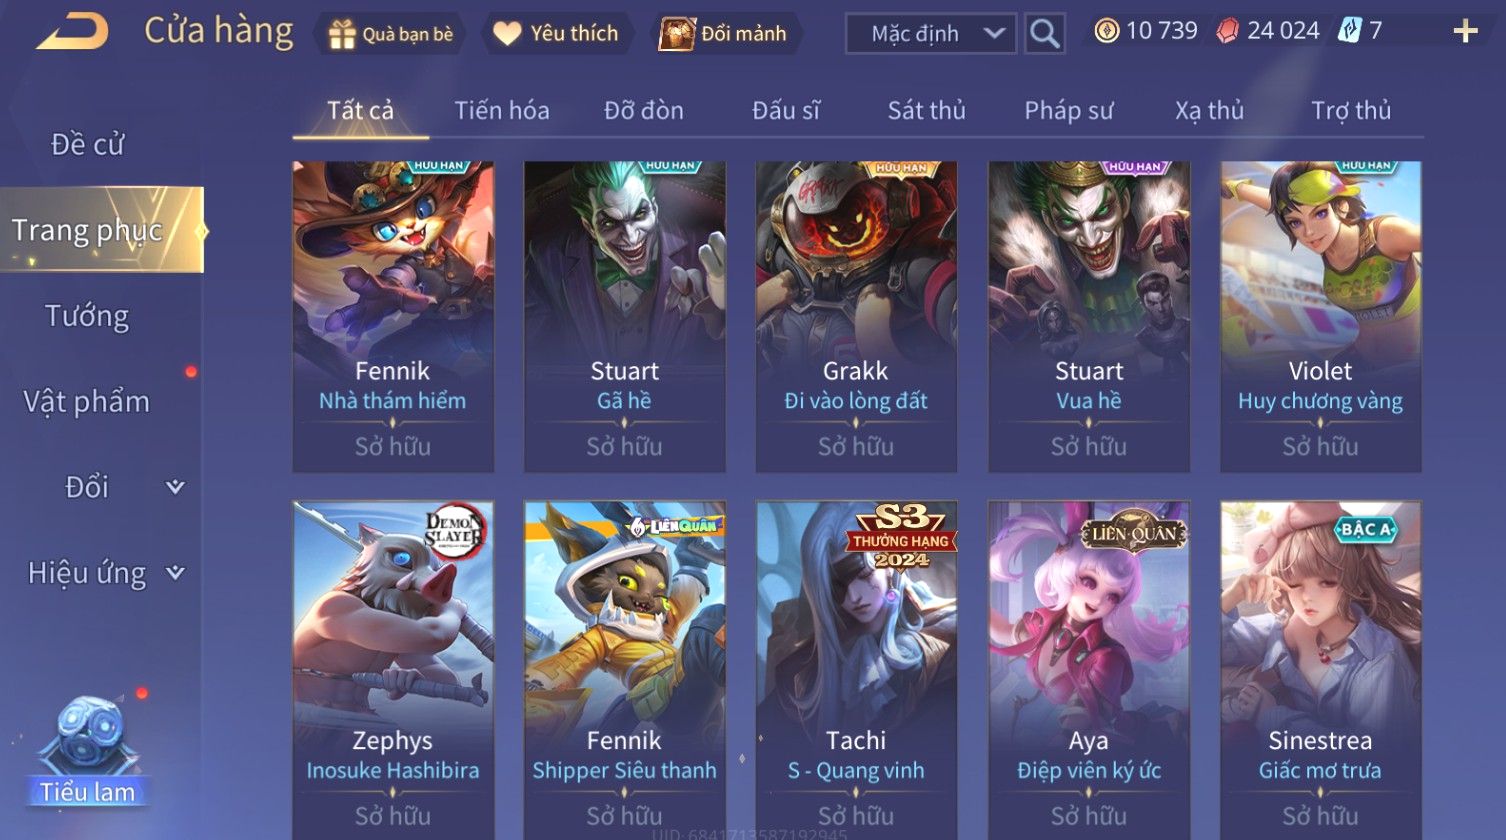Open Đổi mảnh chest exchange

726,34
